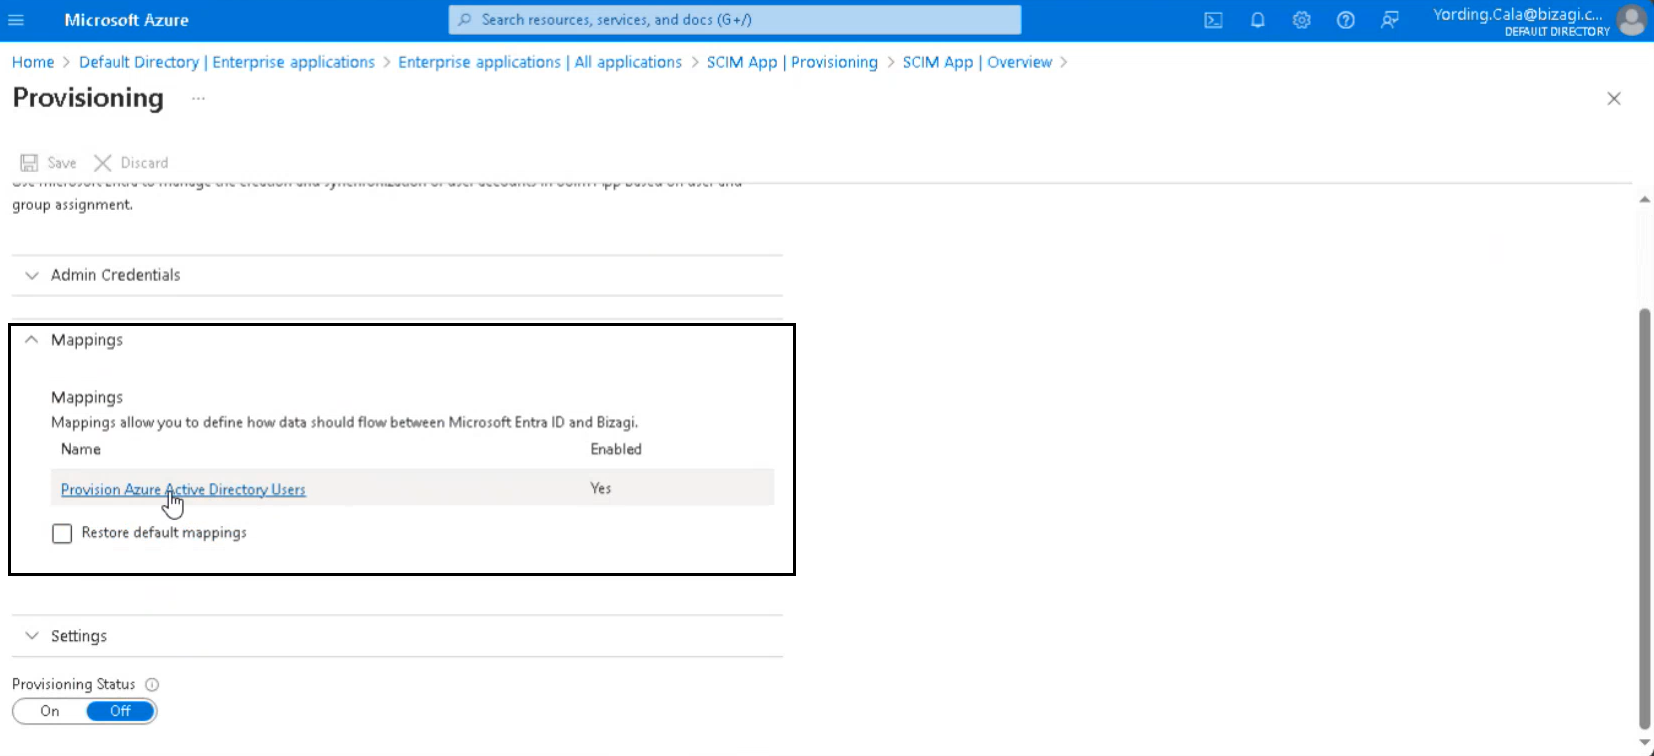Image resolution: width=1654 pixels, height=756 pixels.
Task: Open Default Directory | Enterprise applications breadcrumb
Action: tap(227, 62)
